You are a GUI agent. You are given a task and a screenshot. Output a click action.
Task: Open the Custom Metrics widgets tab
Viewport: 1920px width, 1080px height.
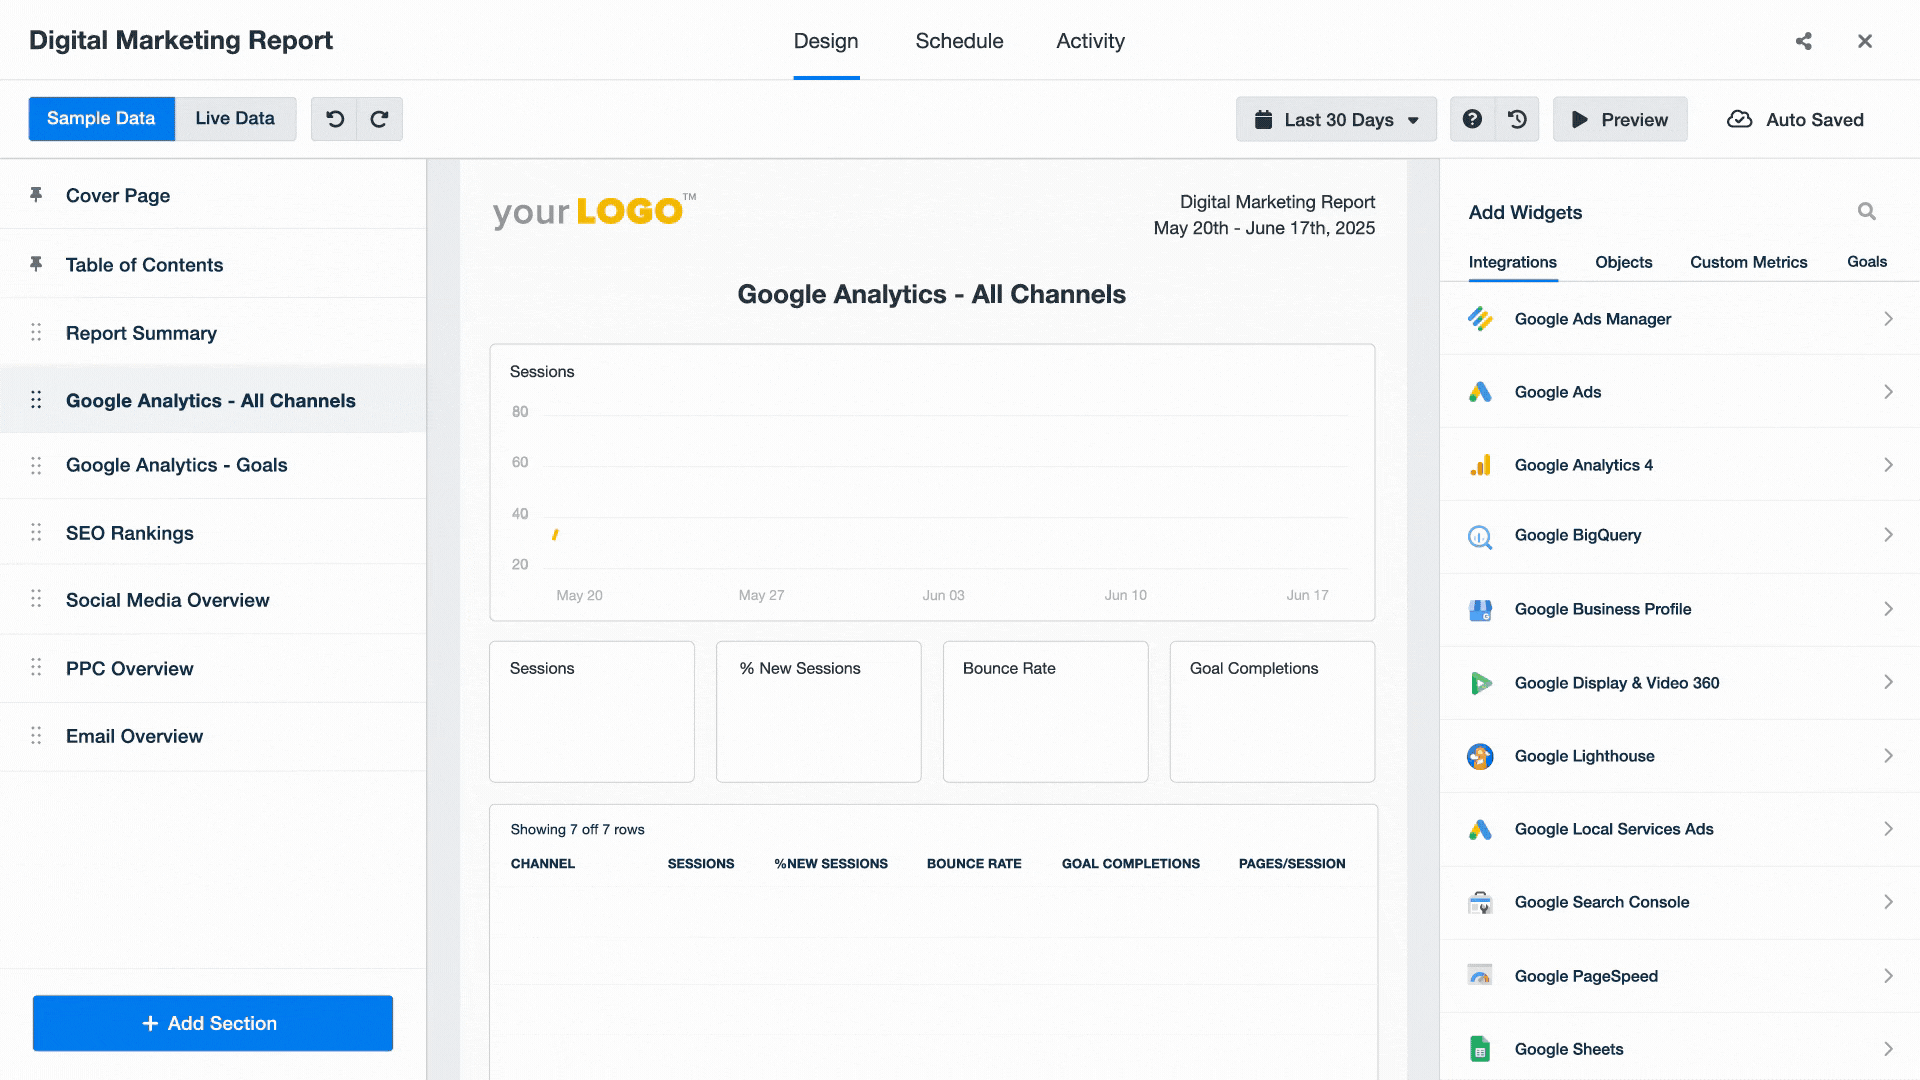[1748, 262]
